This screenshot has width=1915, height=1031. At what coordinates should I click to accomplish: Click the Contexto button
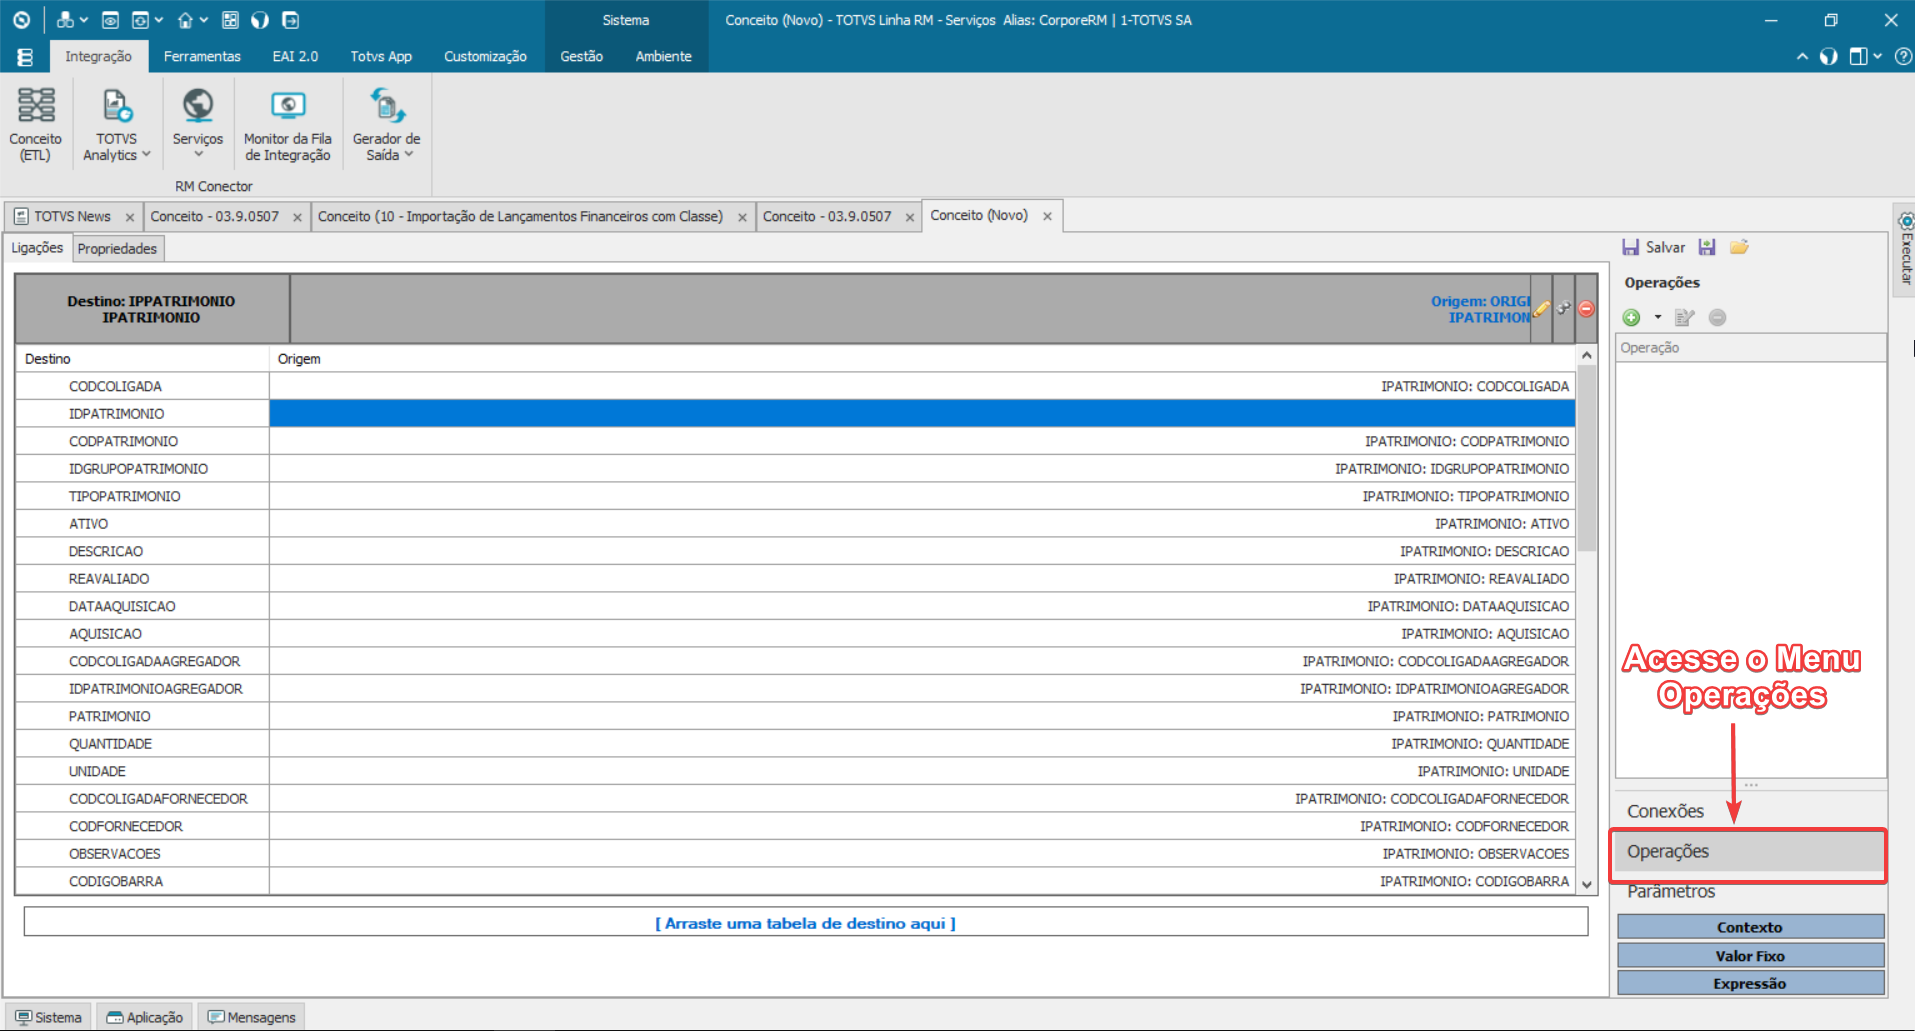click(1750, 927)
